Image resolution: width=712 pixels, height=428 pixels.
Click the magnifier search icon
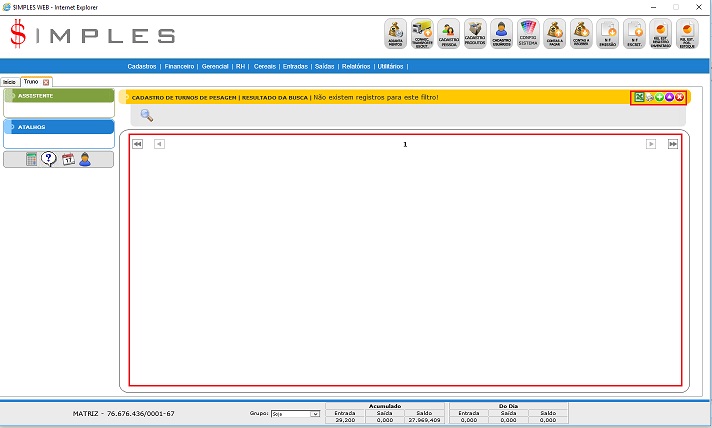click(147, 115)
